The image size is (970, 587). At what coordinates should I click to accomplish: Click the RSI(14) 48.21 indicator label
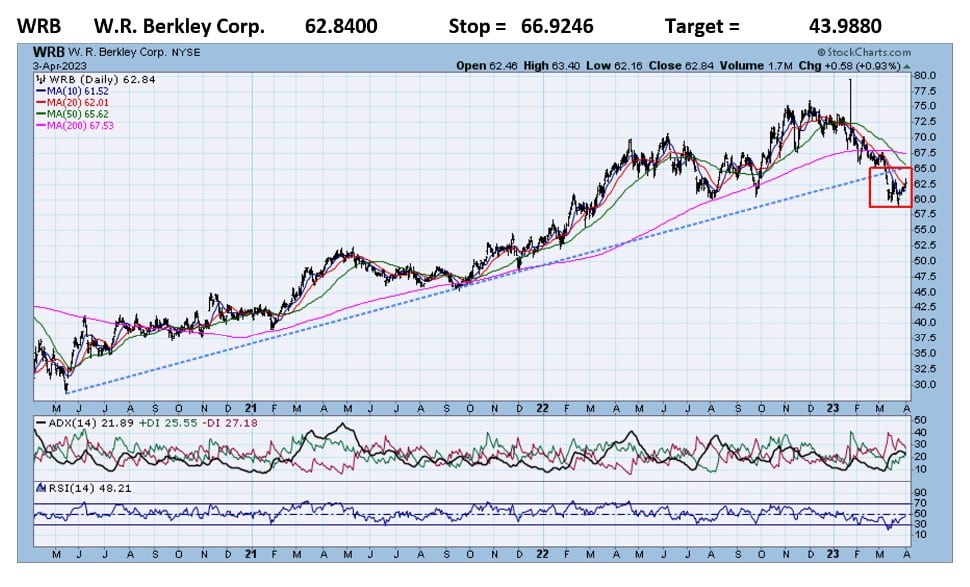coord(71,488)
